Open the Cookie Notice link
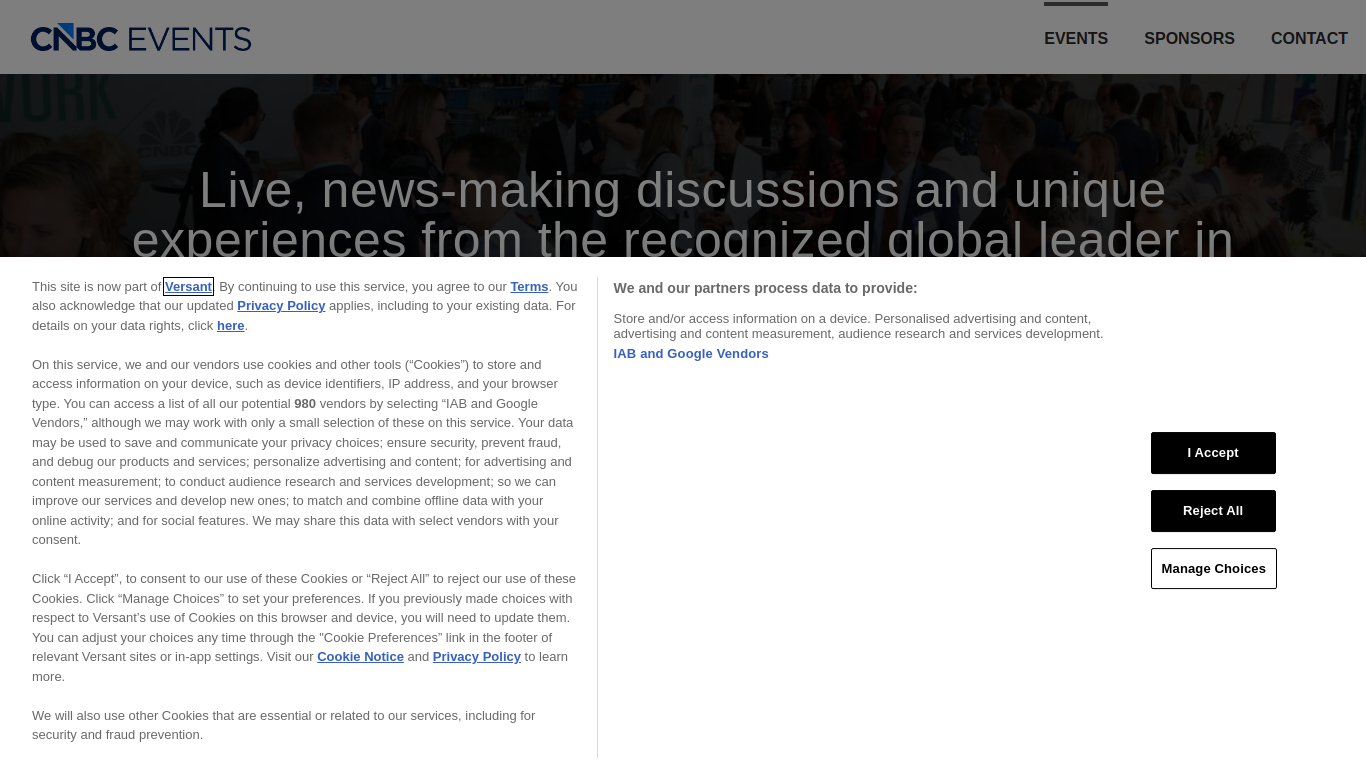 (x=360, y=657)
